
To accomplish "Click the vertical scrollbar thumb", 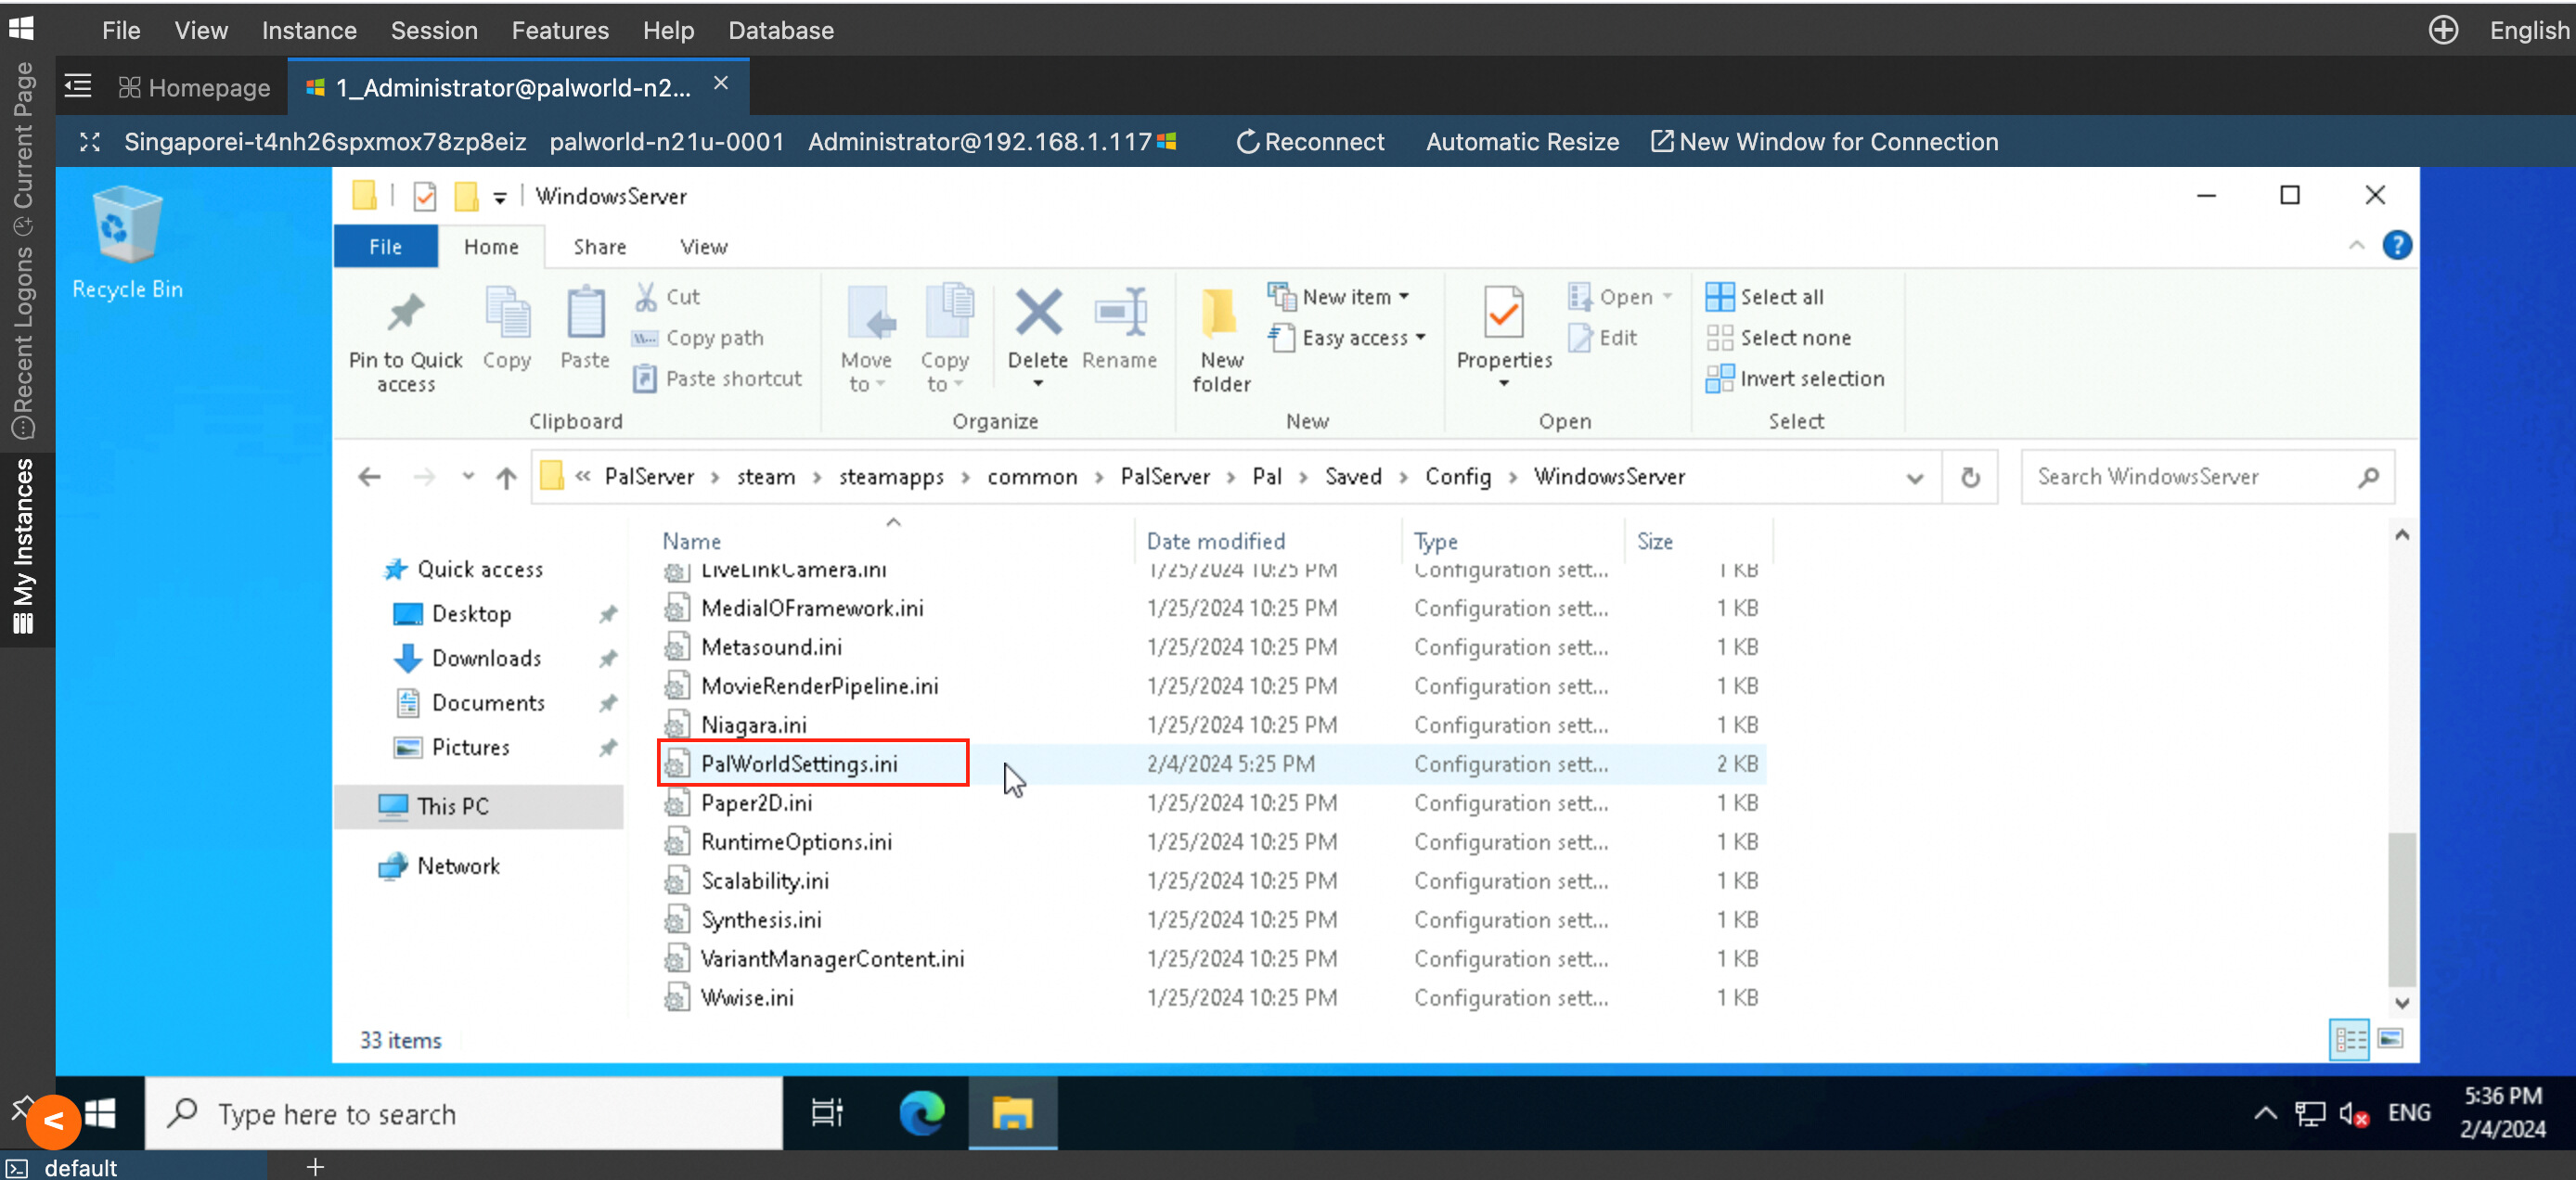I will click(x=2402, y=908).
